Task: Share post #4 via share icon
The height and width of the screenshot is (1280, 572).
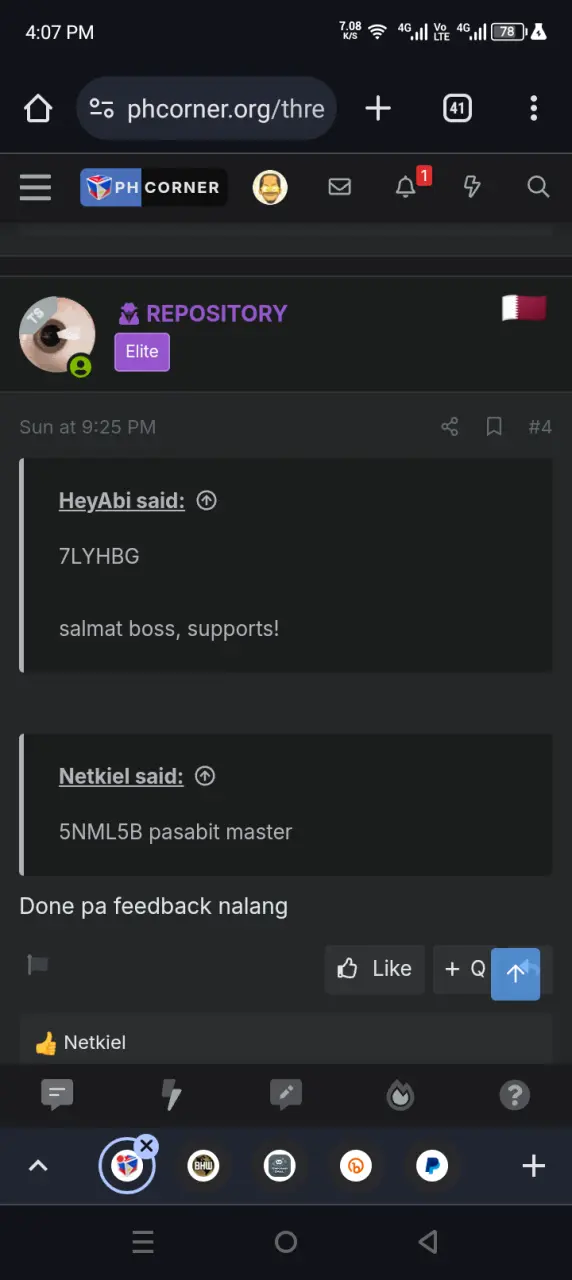Action: coord(450,427)
